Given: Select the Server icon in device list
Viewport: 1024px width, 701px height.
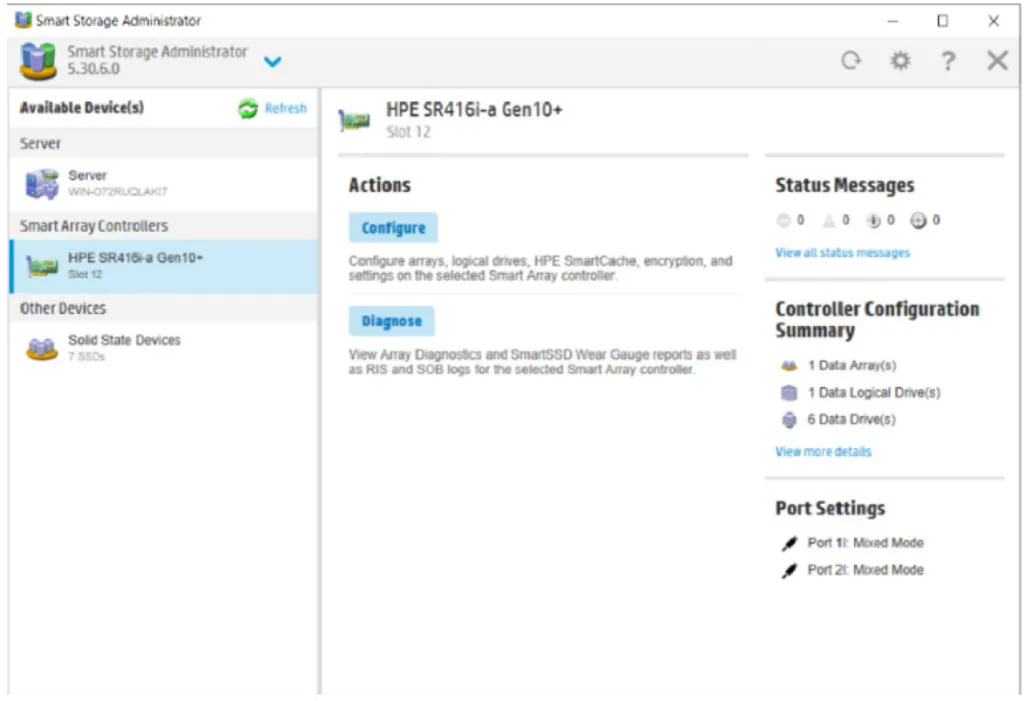Looking at the screenshot, I should pyautogui.click(x=42, y=184).
